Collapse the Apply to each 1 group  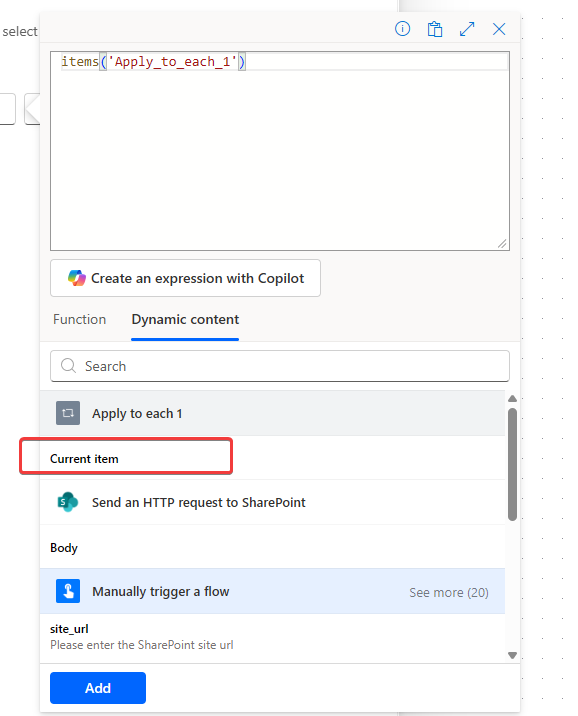[273, 413]
